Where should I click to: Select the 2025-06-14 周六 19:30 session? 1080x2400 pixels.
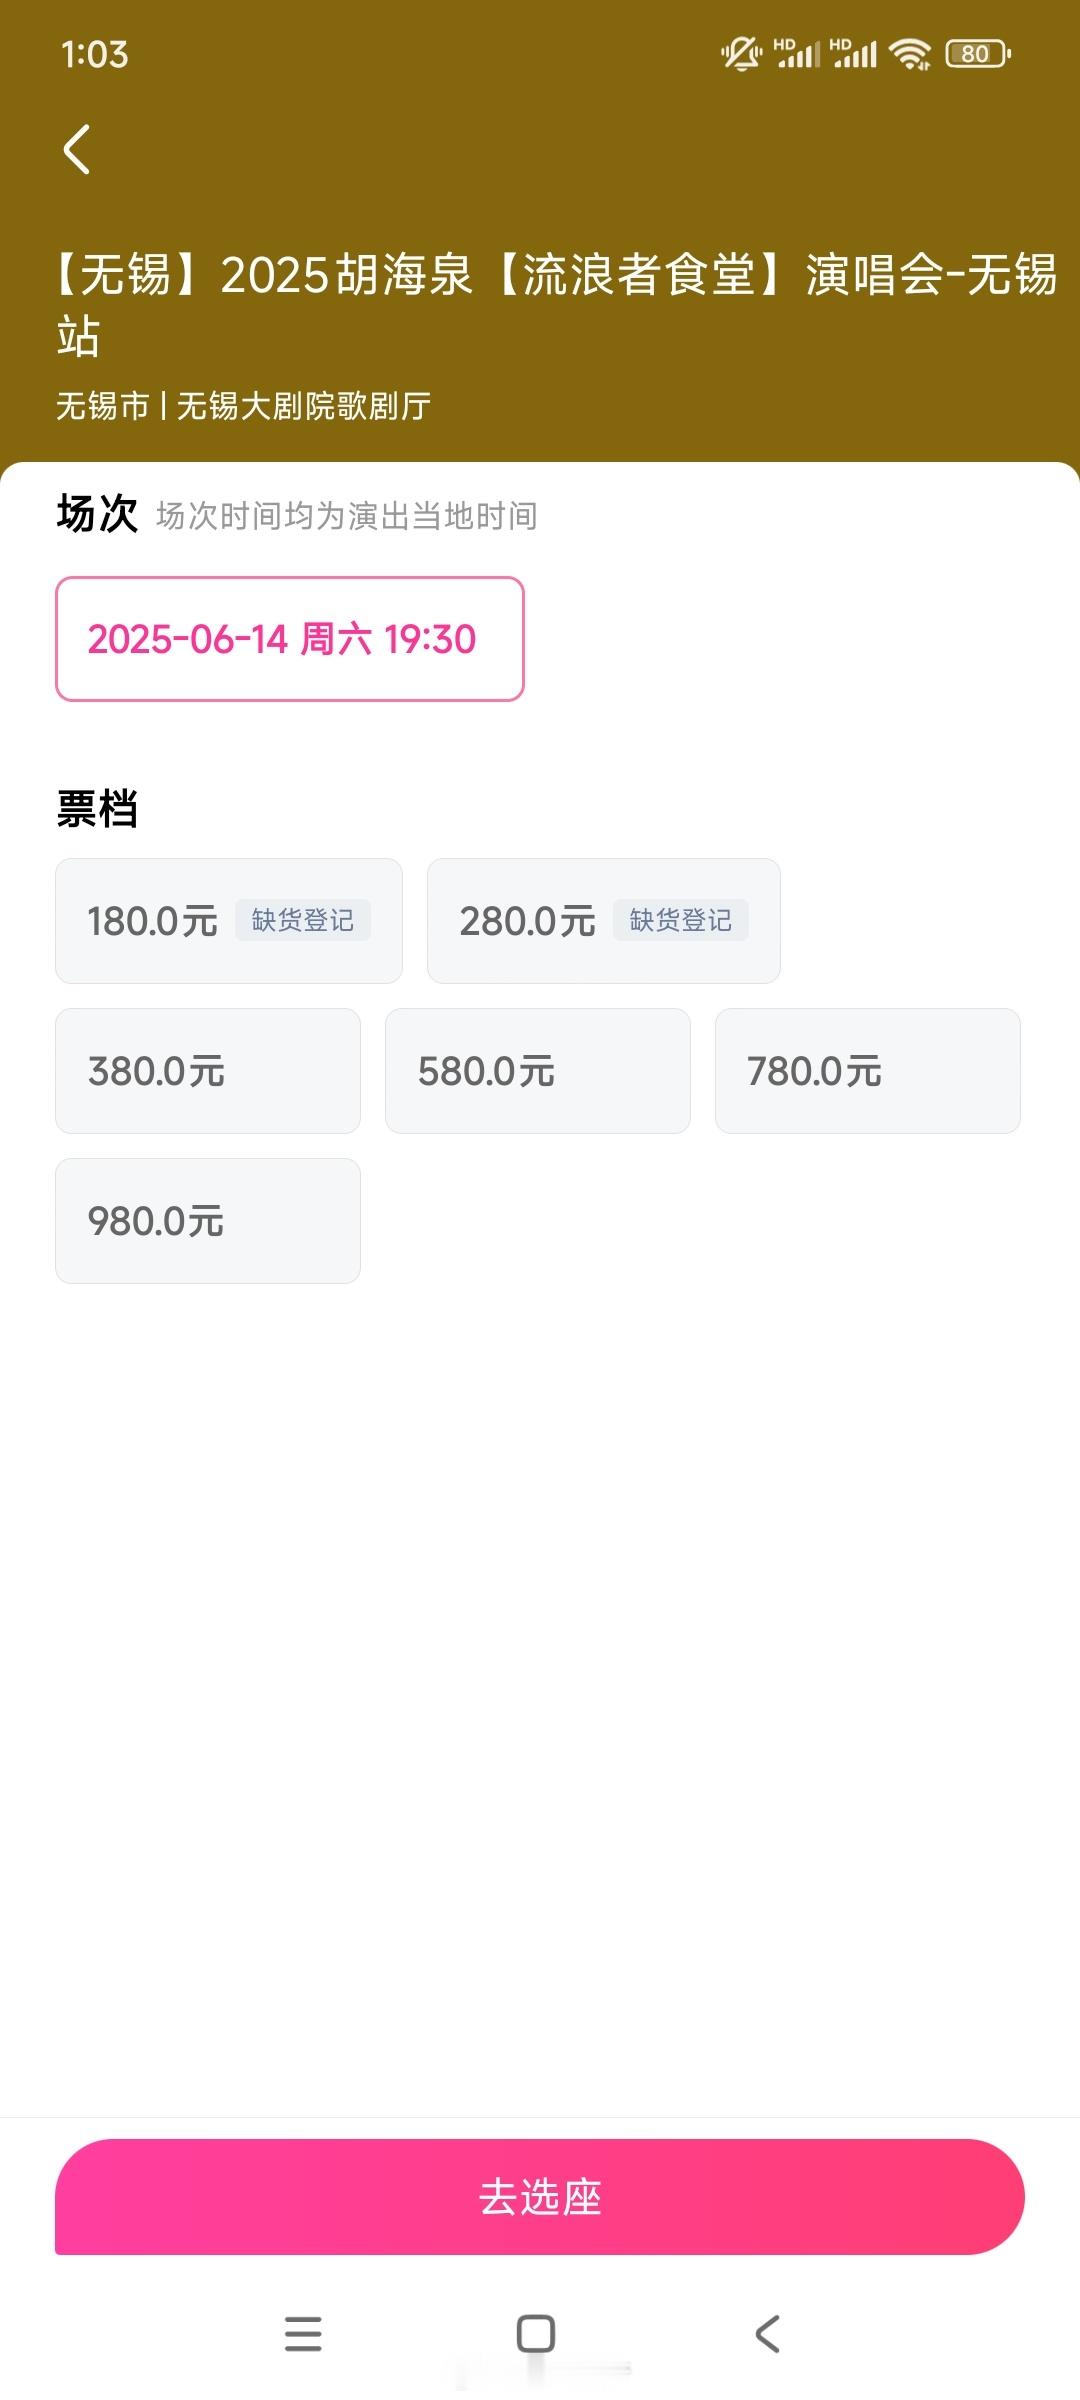click(x=290, y=639)
